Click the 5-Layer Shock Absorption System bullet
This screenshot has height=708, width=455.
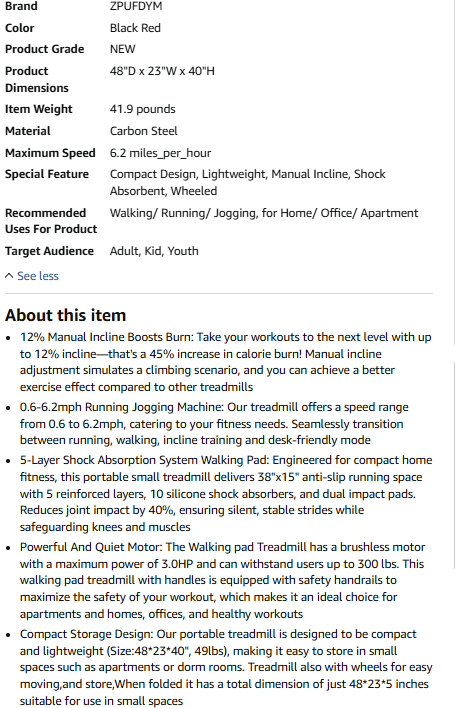click(x=226, y=494)
